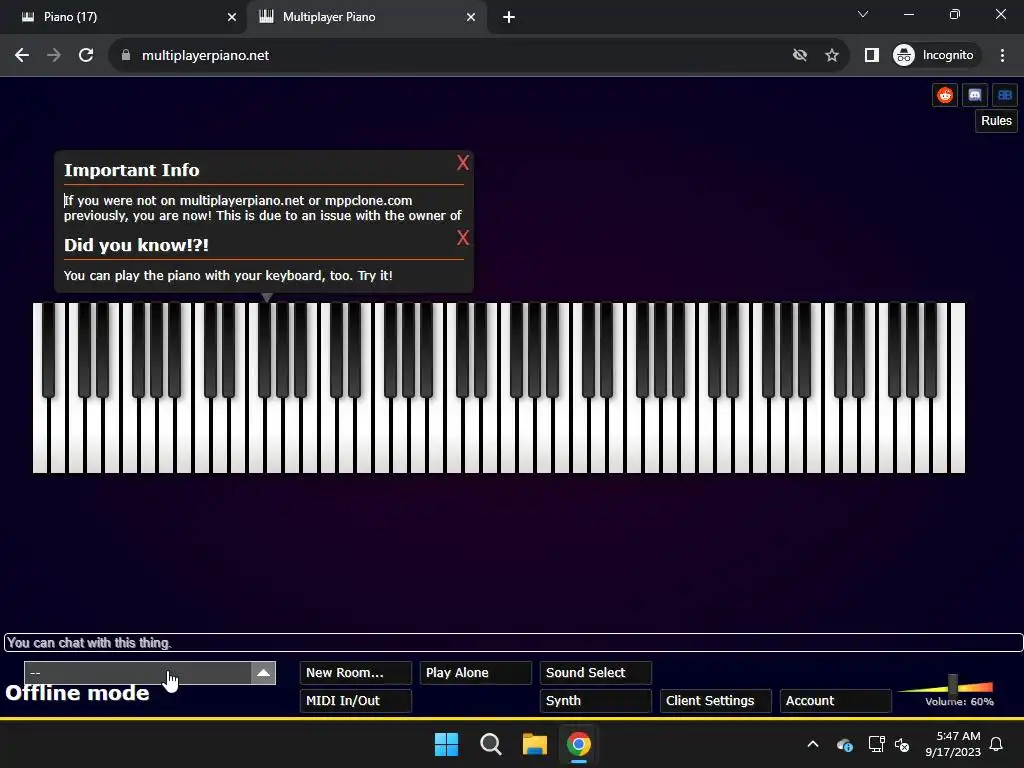Open network status tray icon
The image size is (1024, 768).
click(x=876, y=744)
